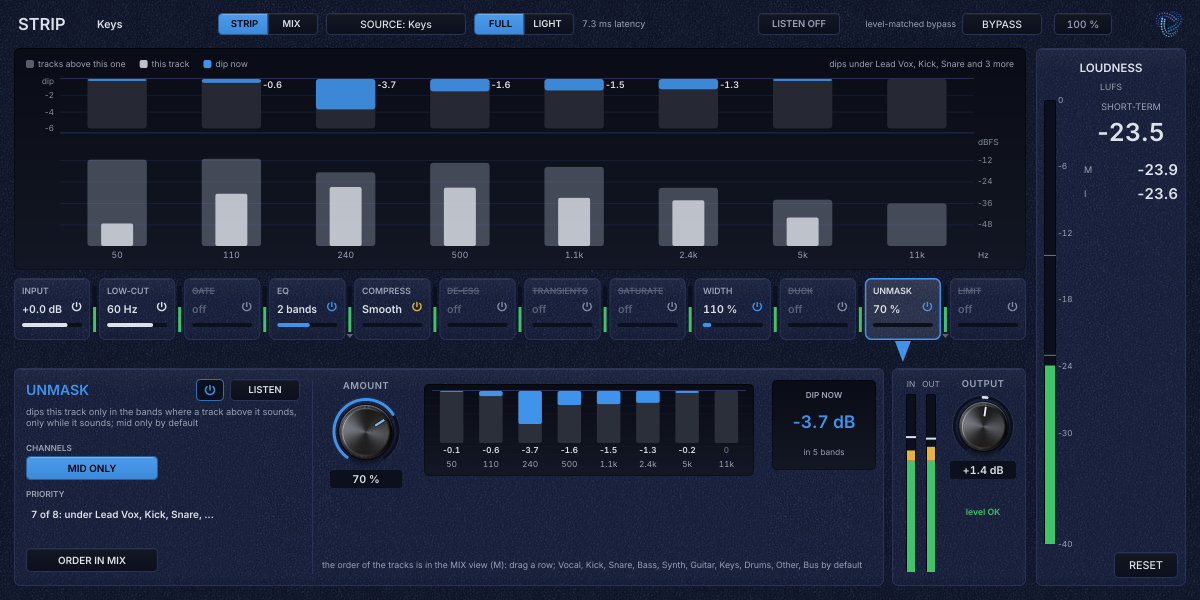Click the +1.4 dB output value field
The height and width of the screenshot is (600, 1200).
click(x=982, y=470)
